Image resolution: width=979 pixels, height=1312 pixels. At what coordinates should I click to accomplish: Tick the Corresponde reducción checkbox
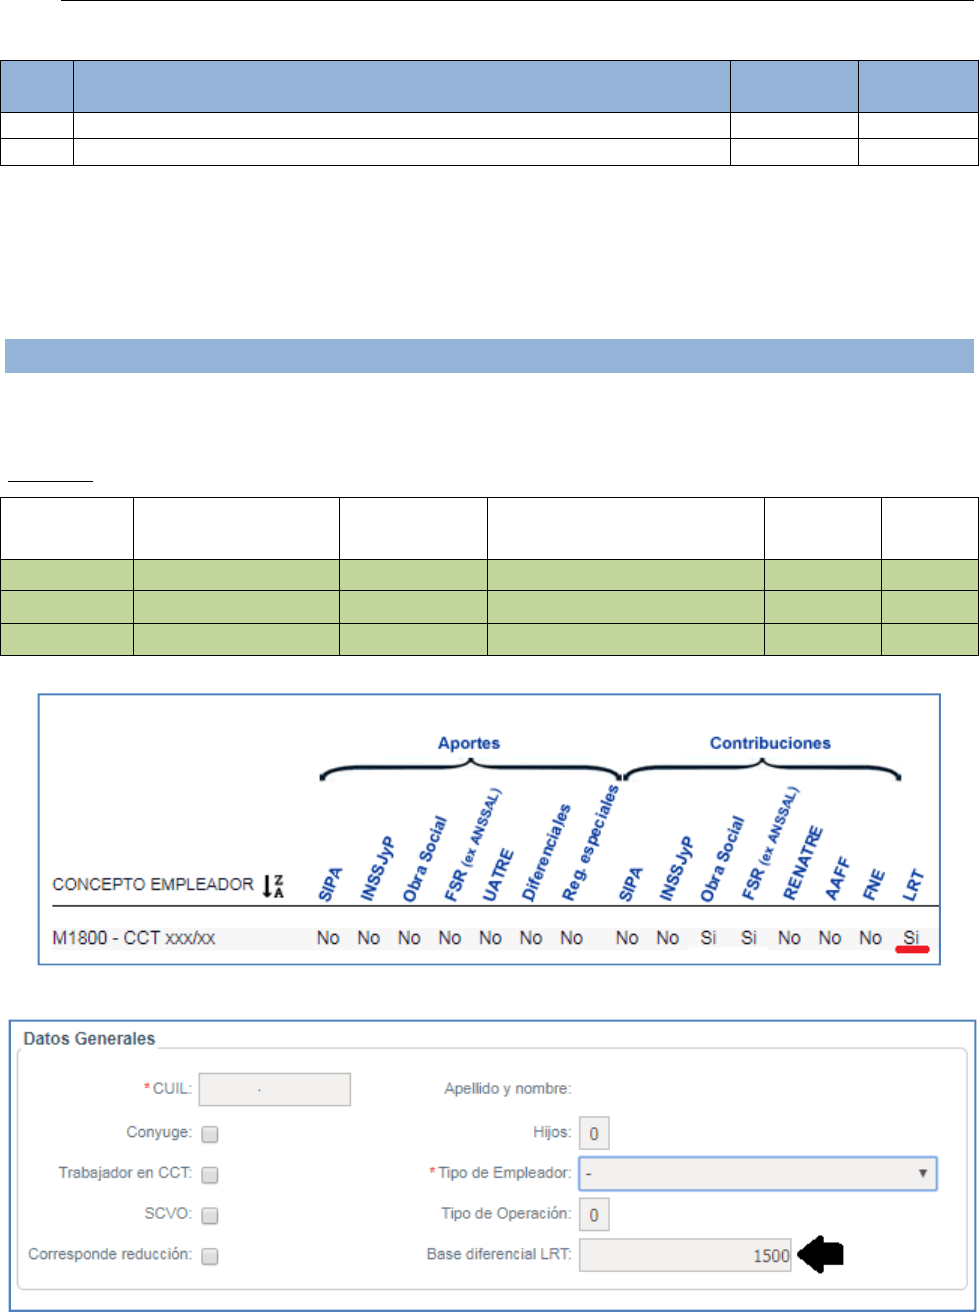(x=210, y=1255)
